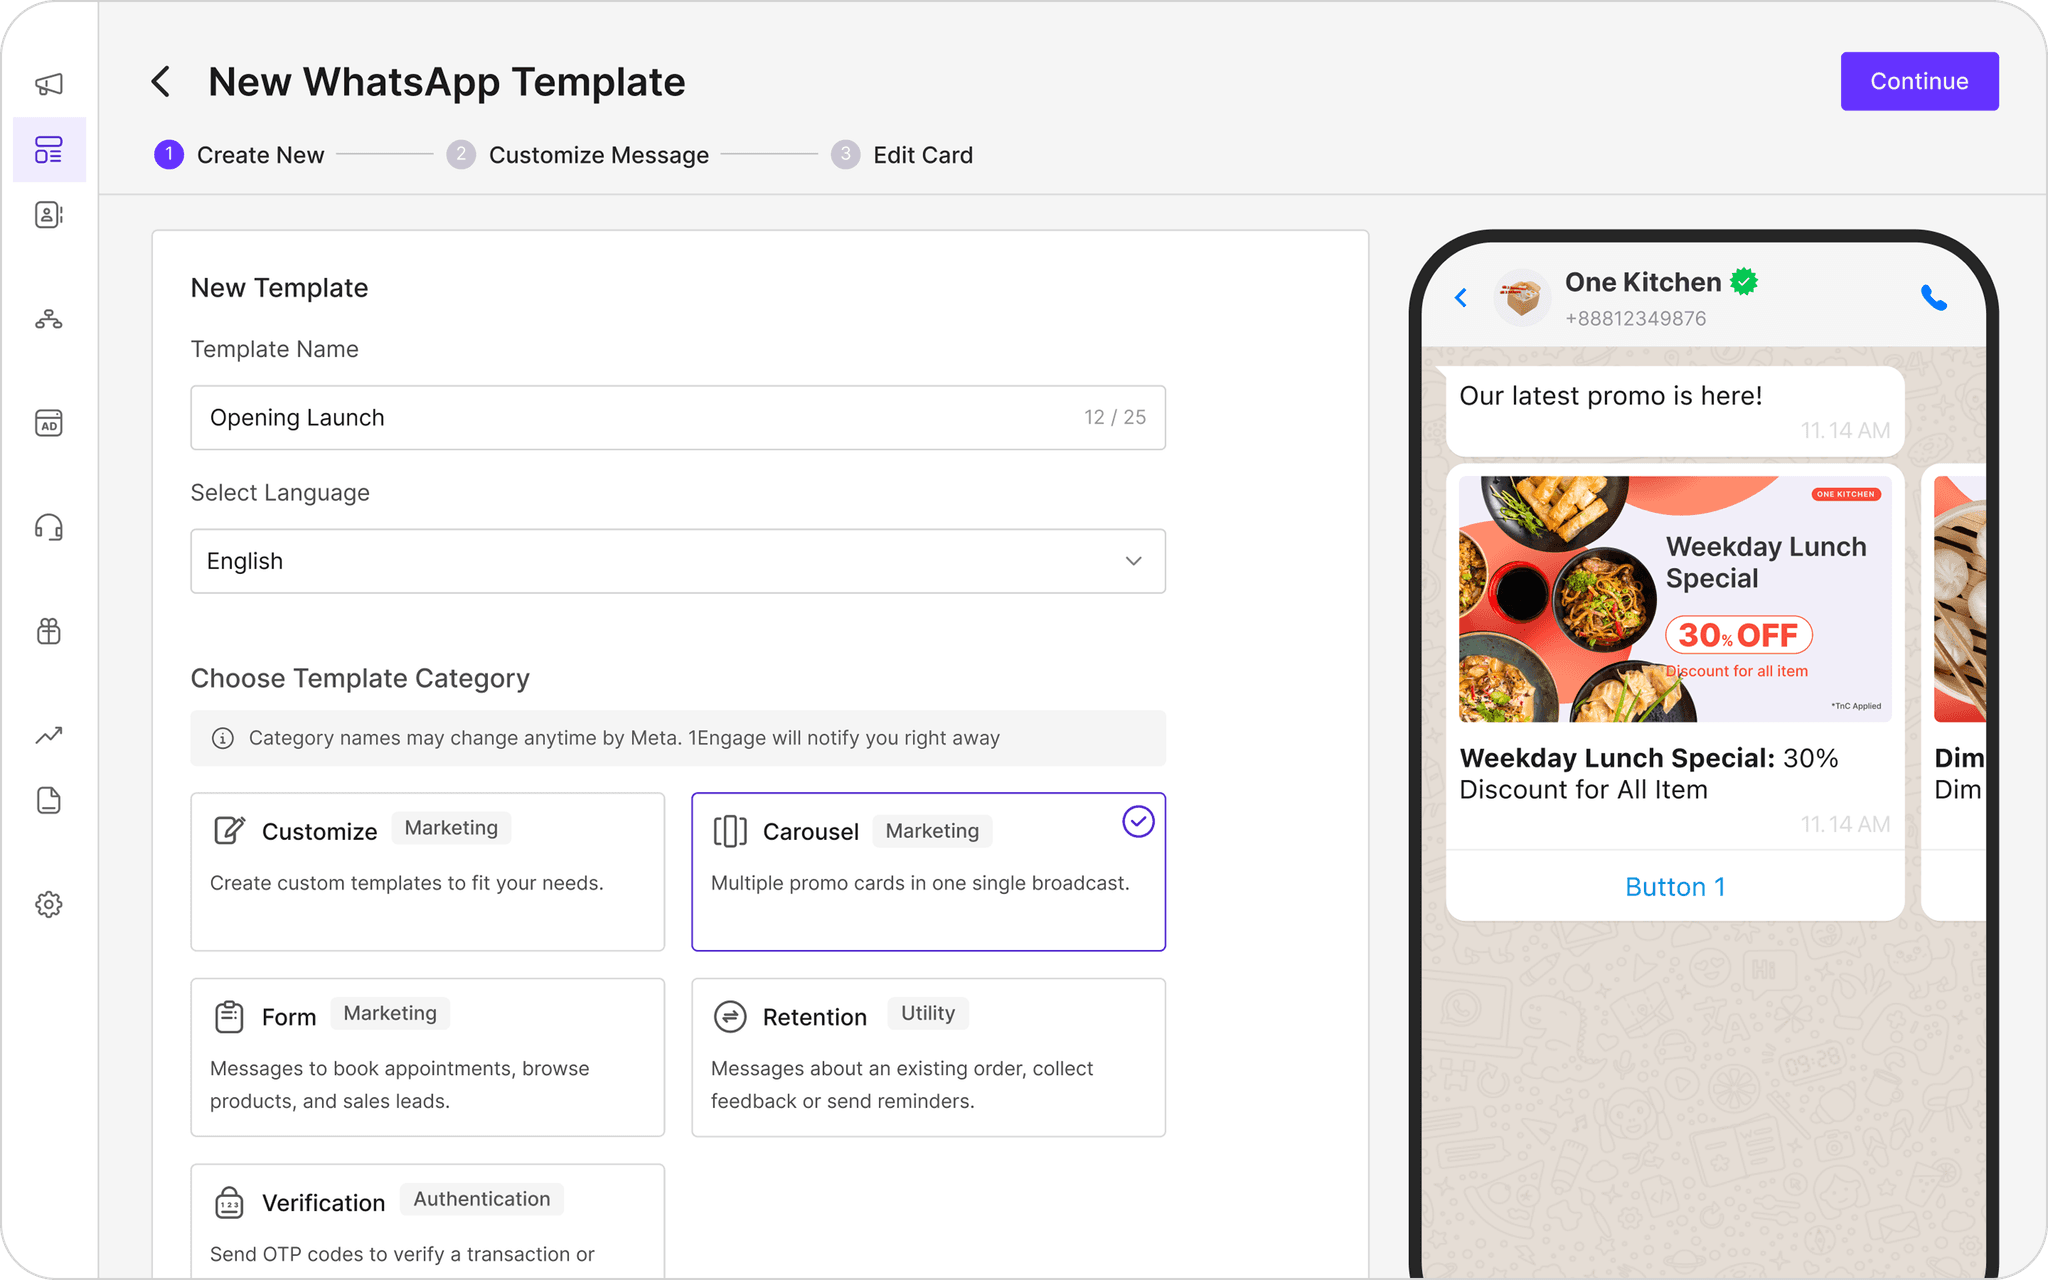Open the templates icon in sidebar
This screenshot has height=1280, width=2048.
[49, 150]
